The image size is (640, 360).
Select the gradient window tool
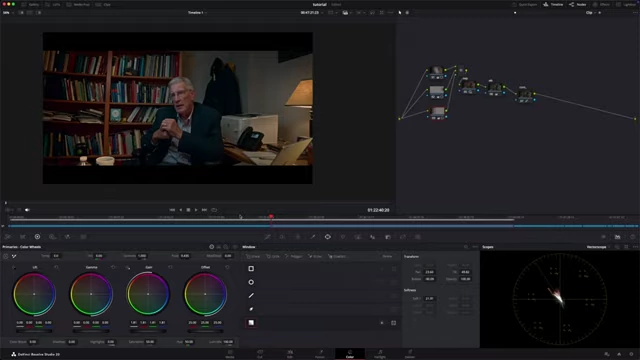pos(251,322)
